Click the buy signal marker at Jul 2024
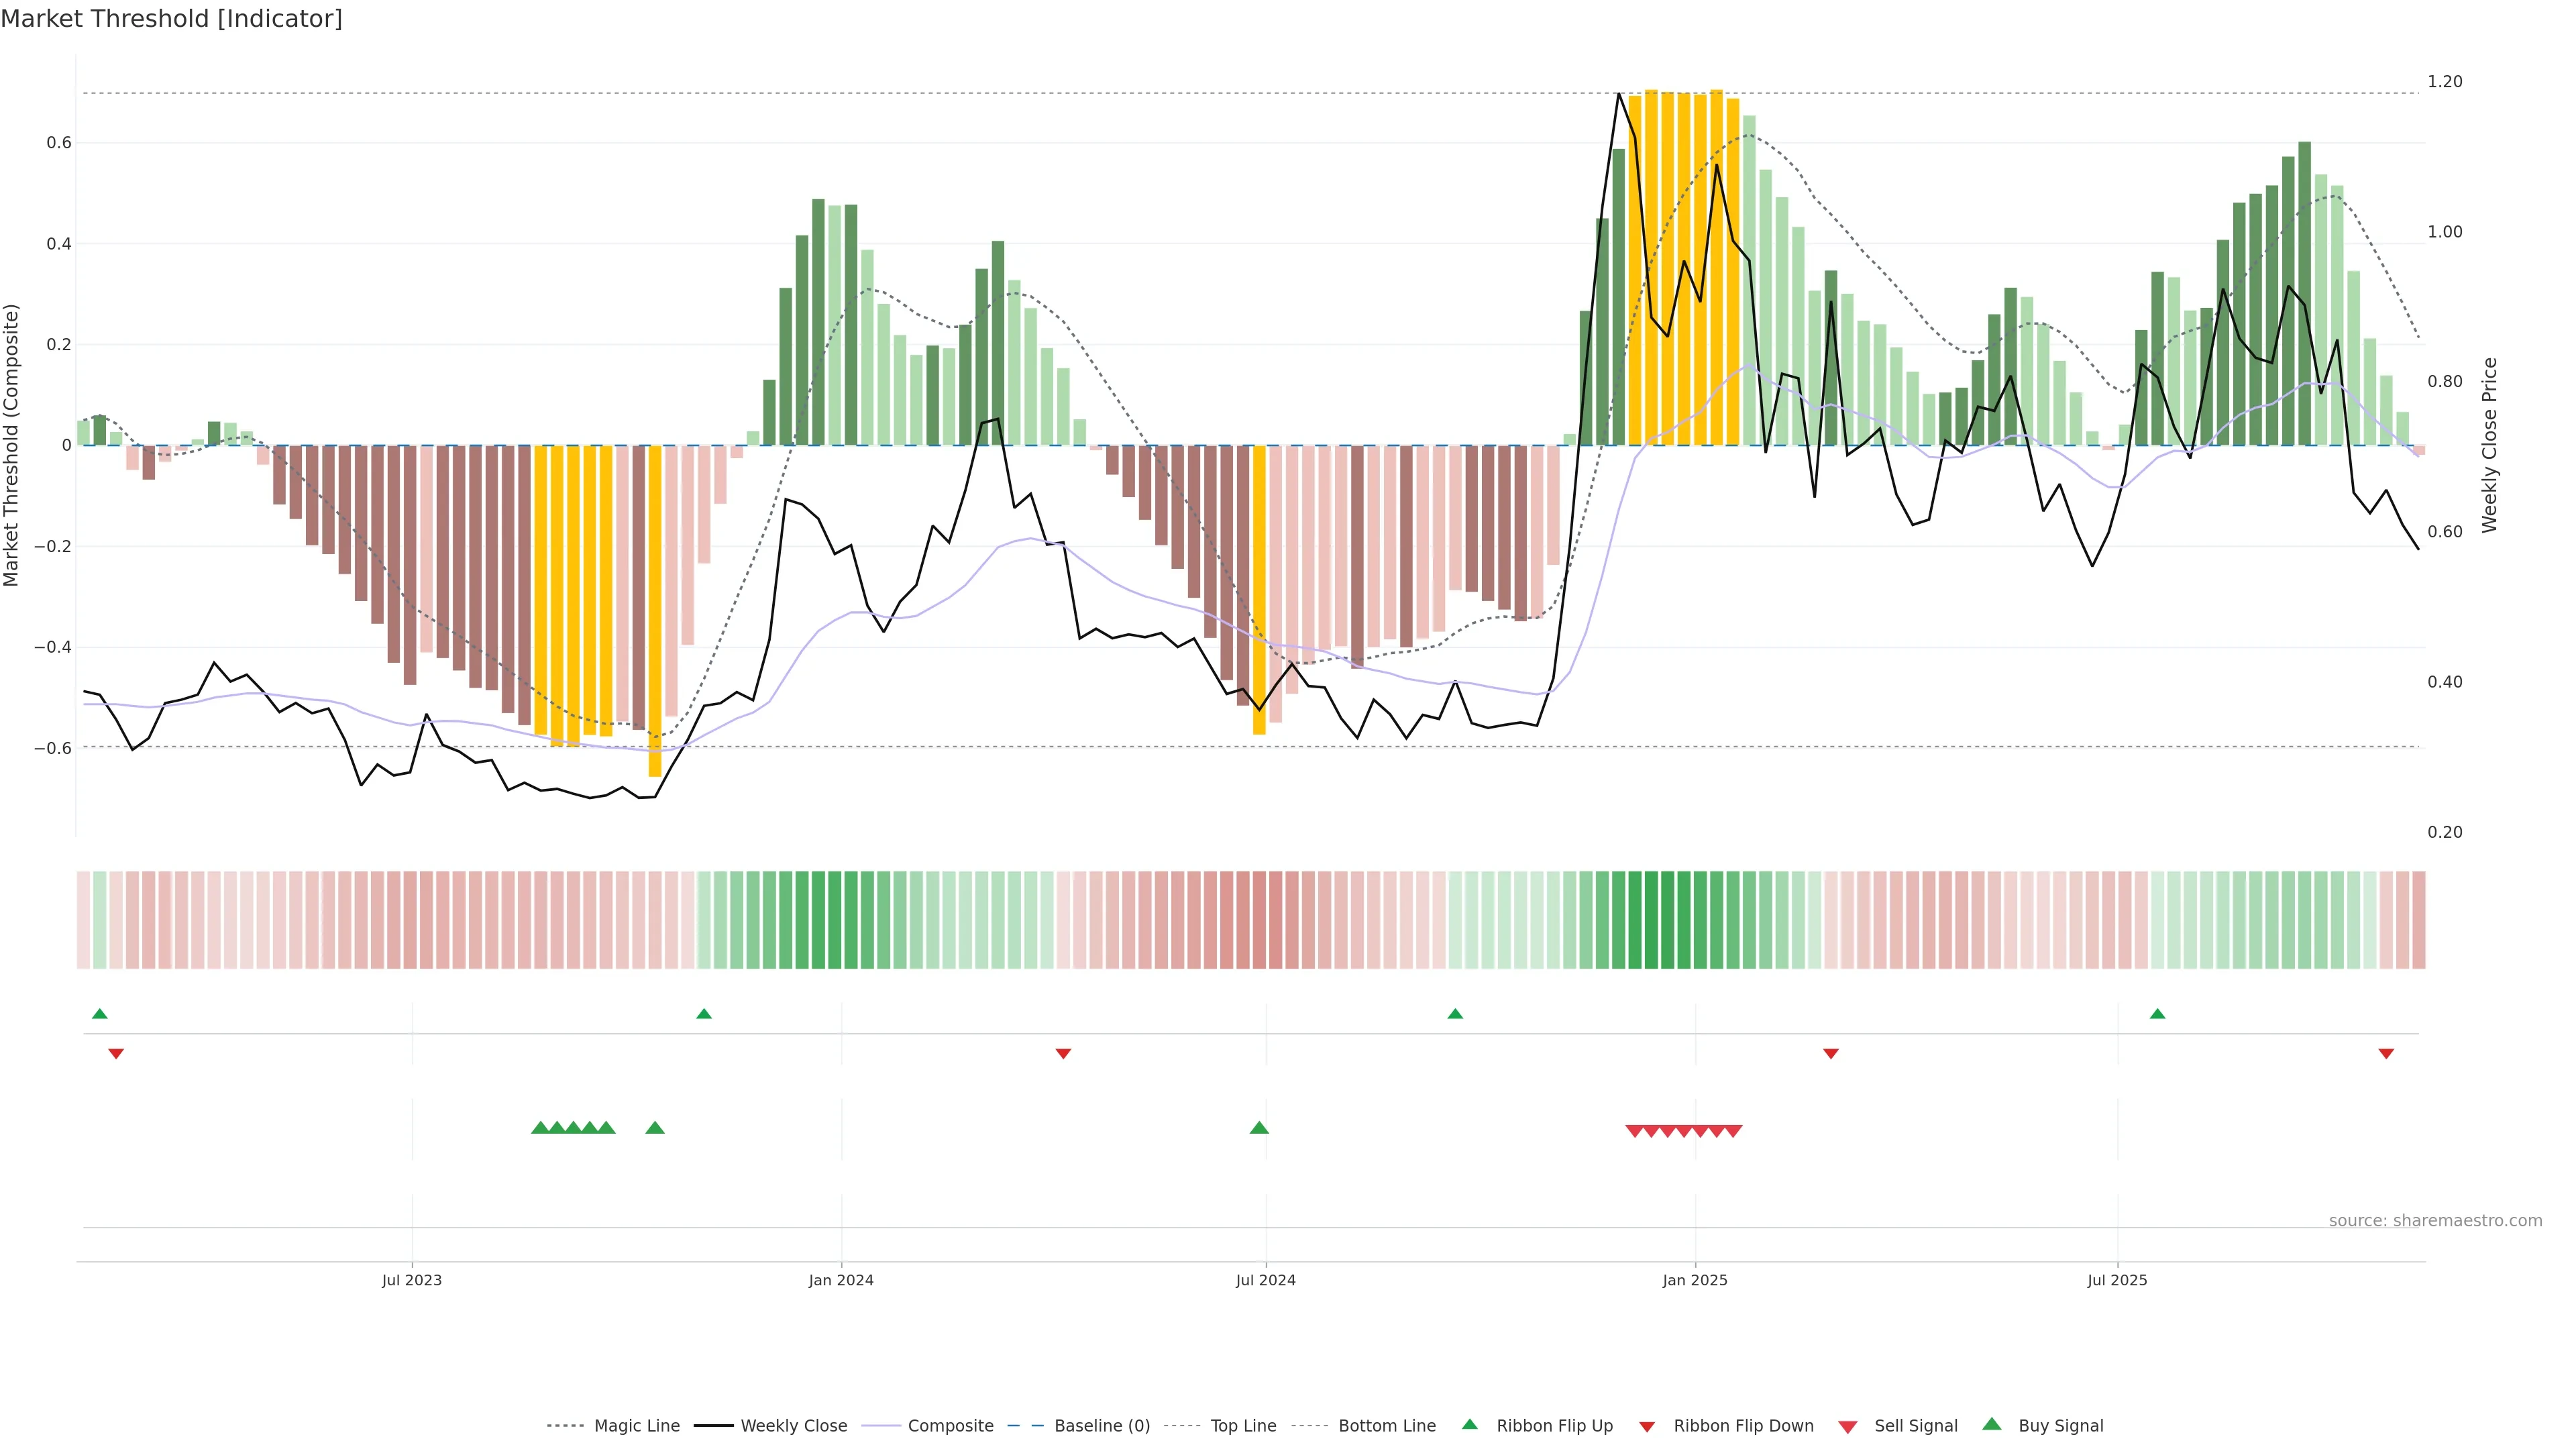 [1259, 1128]
